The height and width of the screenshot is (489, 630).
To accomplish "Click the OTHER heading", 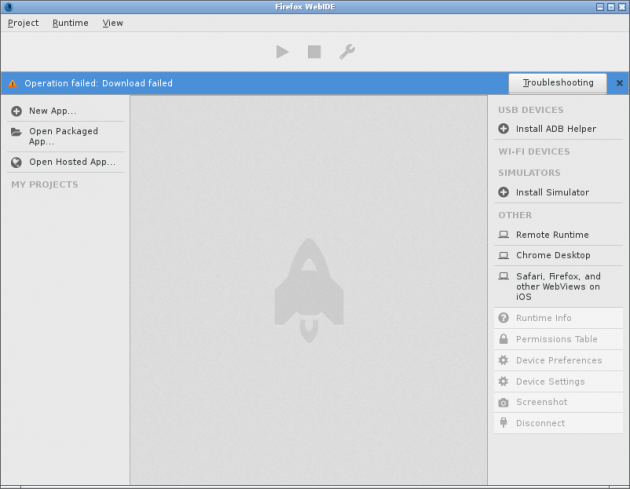I will pos(515,215).
